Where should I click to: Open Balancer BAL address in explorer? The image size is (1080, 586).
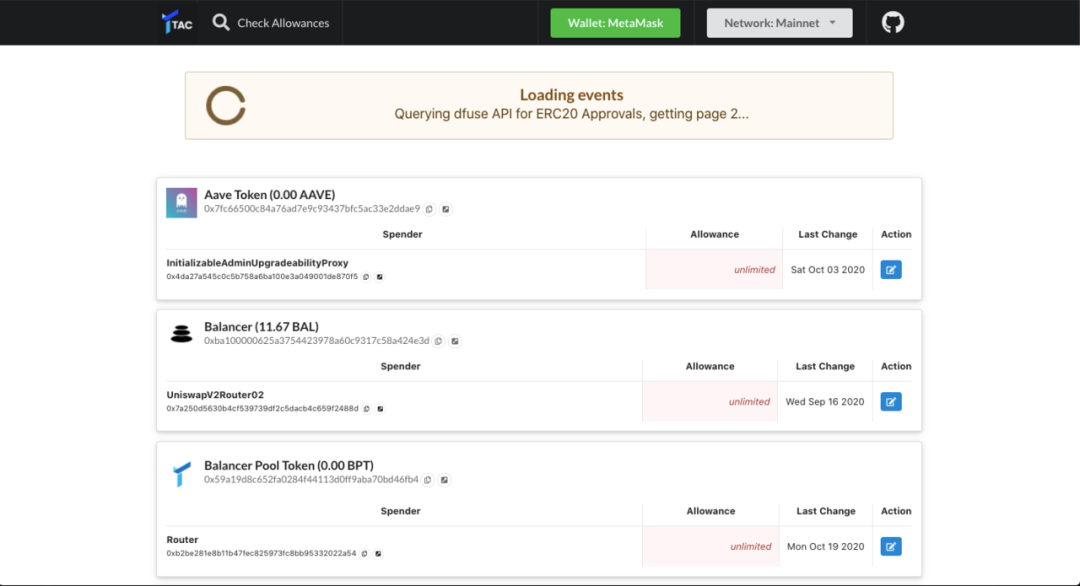pyautogui.click(x=455, y=341)
